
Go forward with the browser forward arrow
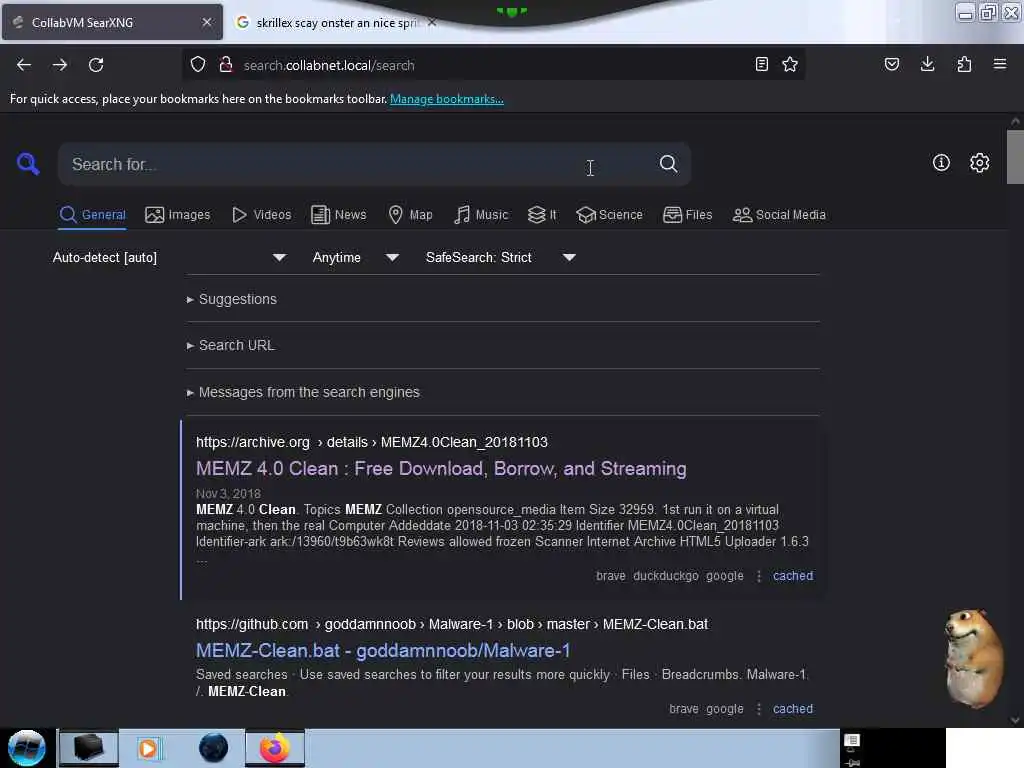click(60, 65)
